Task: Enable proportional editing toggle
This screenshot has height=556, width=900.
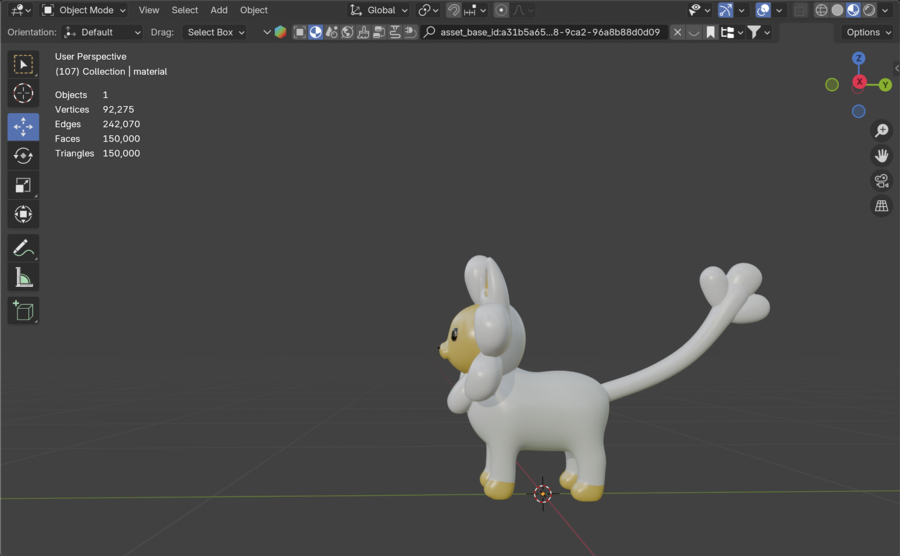Action: (x=501, y=10)
